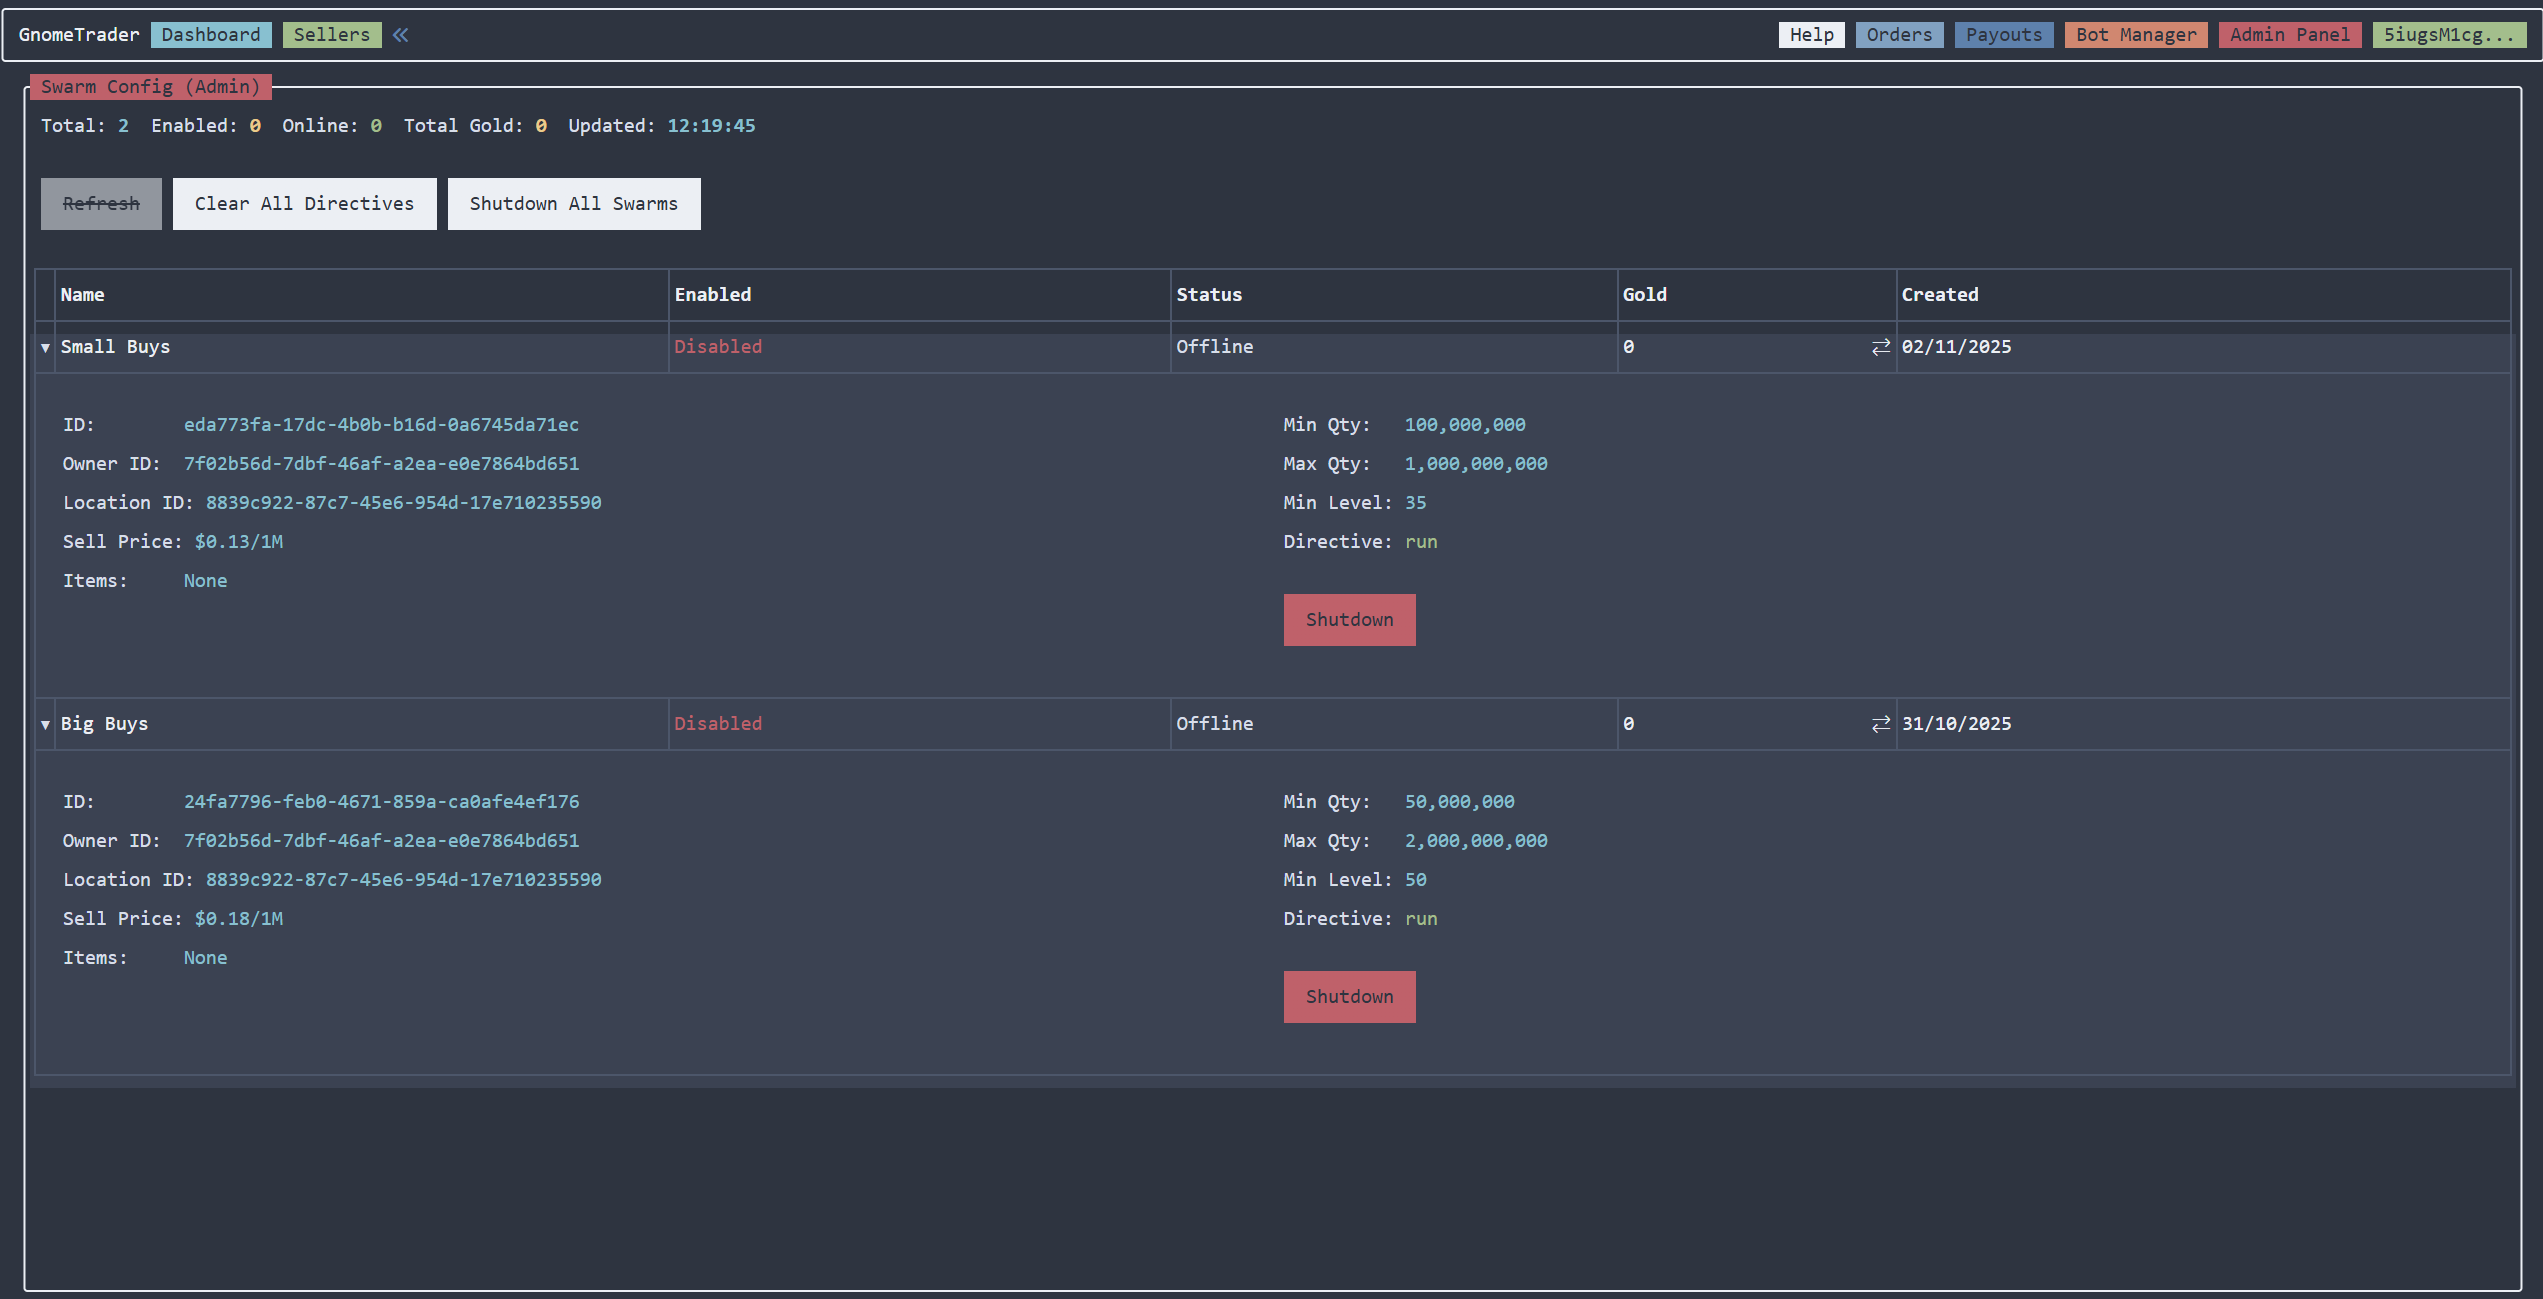Click the $0.18/1M sell price
The image size is (2543, 1299).
pos(238,919)
